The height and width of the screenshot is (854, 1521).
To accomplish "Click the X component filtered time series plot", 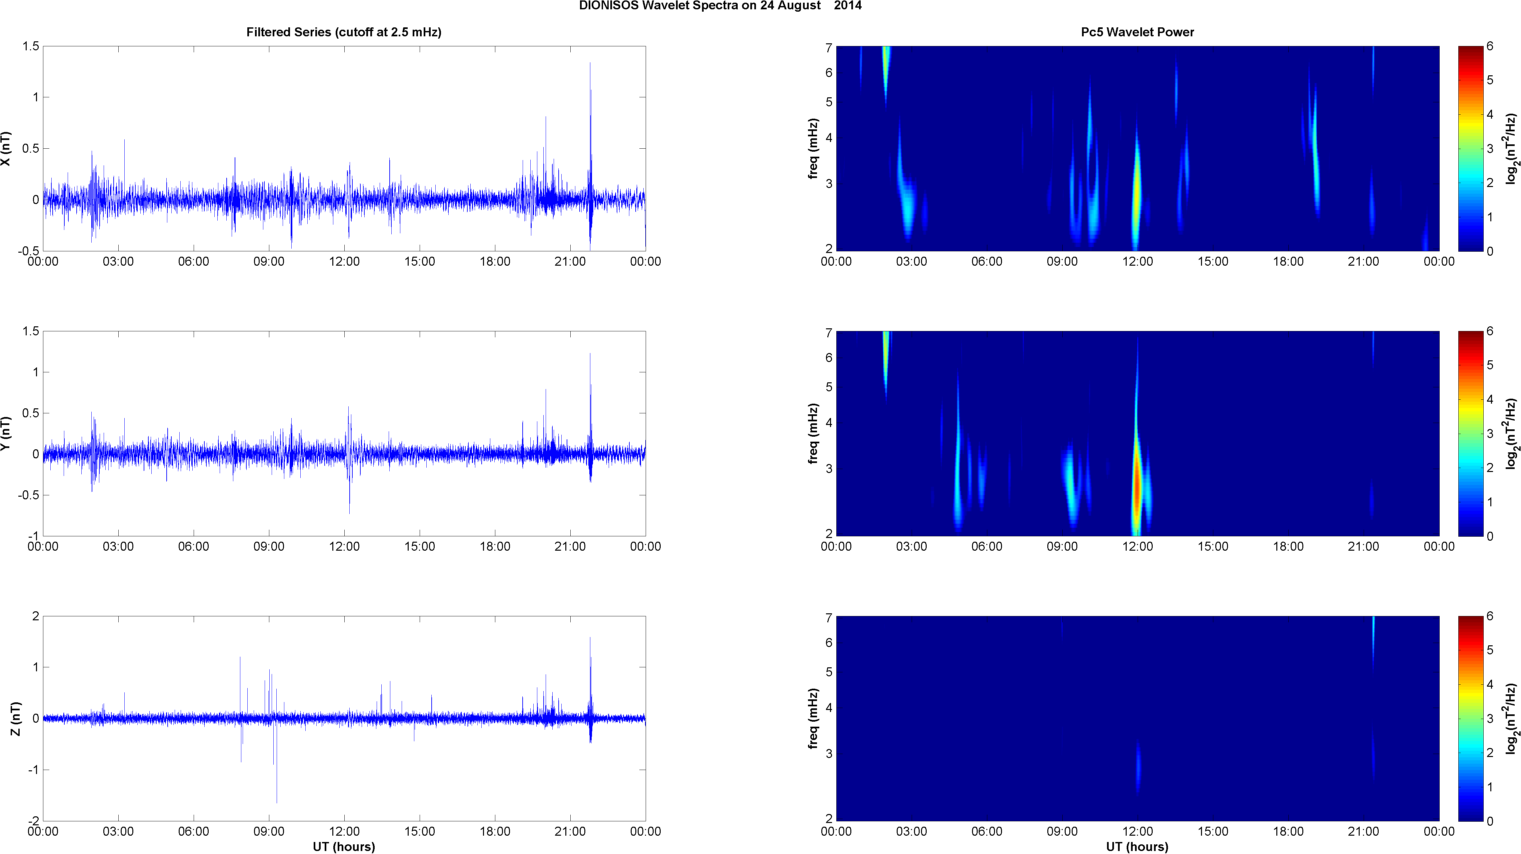I will click(344, 148).
